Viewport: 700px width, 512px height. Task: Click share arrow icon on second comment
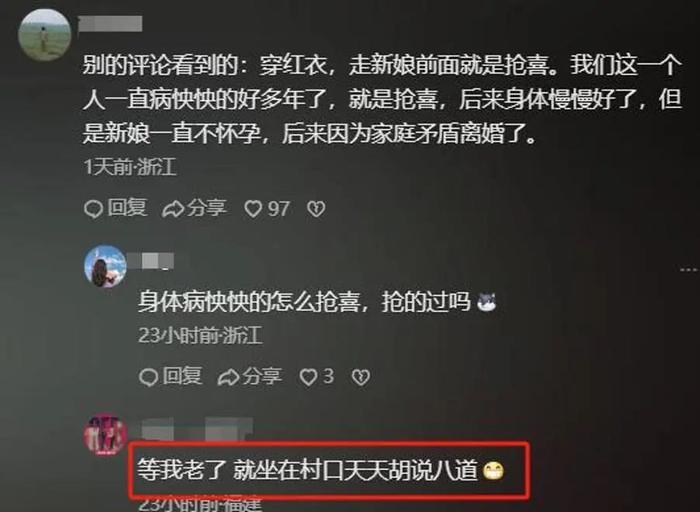pyautogui.click(x=229, y=377)
